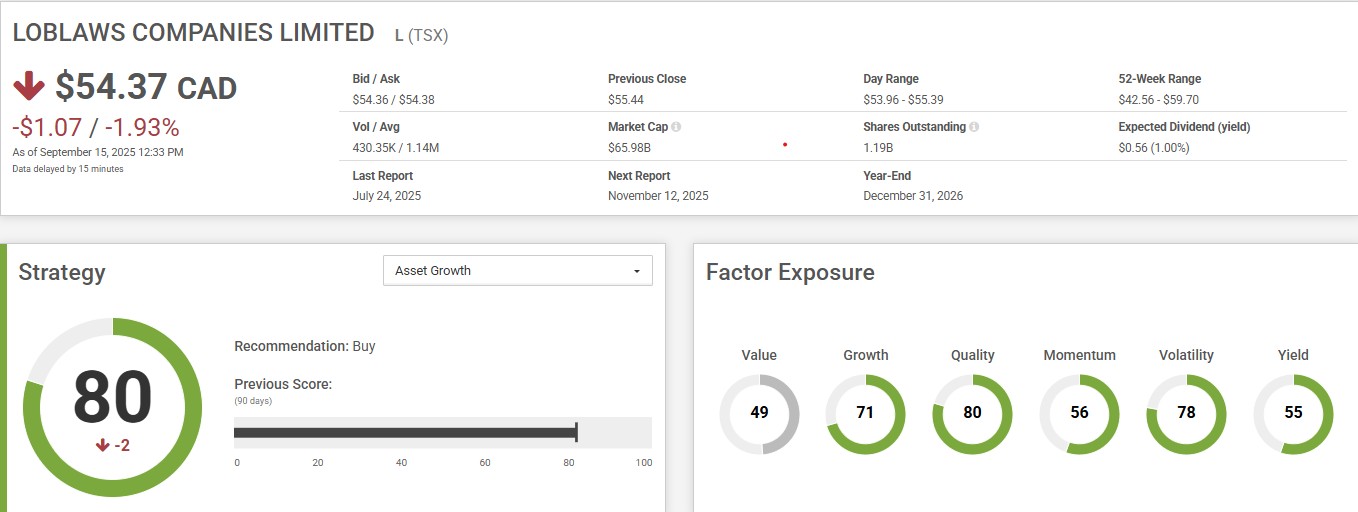
Task: Click the -$1.07 / -1.93% change
Action: pos(96,128)
